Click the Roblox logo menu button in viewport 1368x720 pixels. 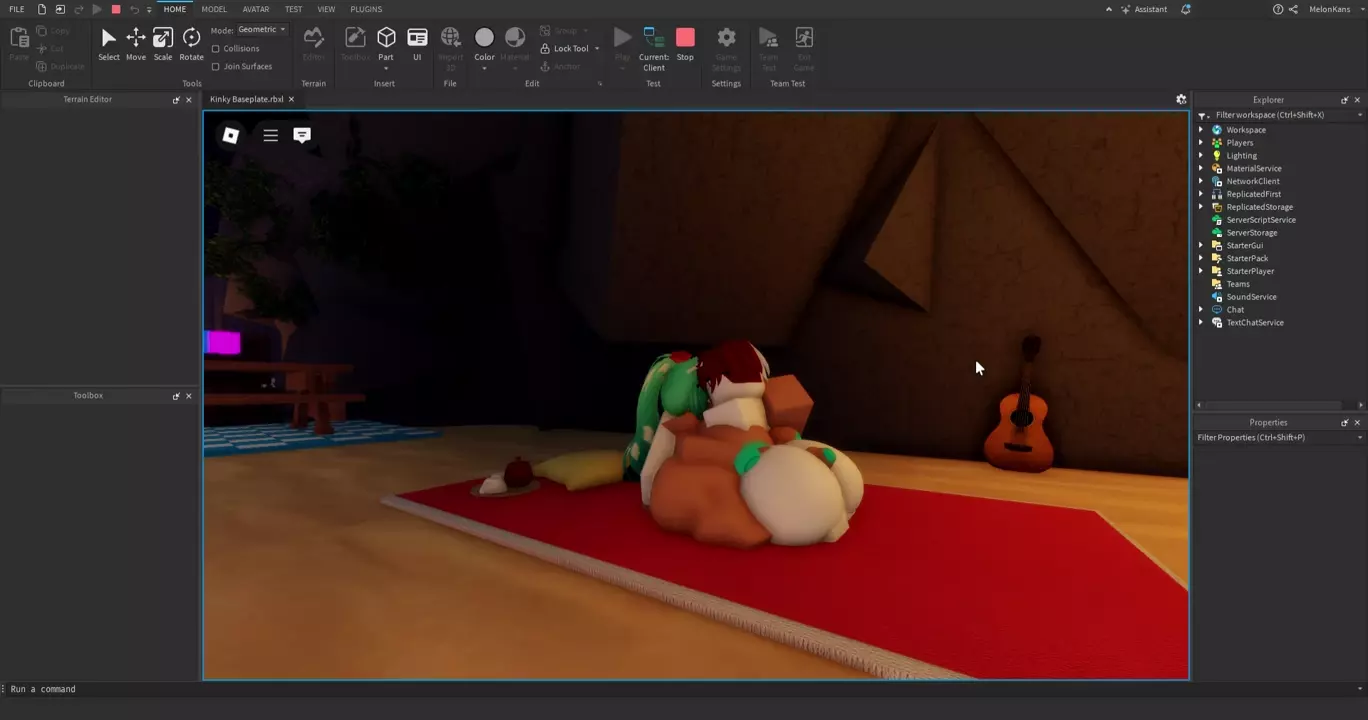point(230,135)
